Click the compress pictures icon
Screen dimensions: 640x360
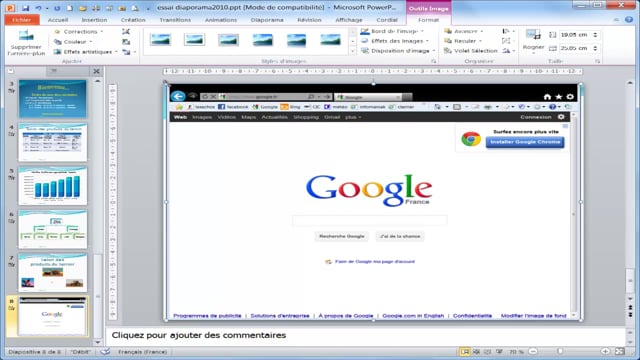(x=126, y=31)
